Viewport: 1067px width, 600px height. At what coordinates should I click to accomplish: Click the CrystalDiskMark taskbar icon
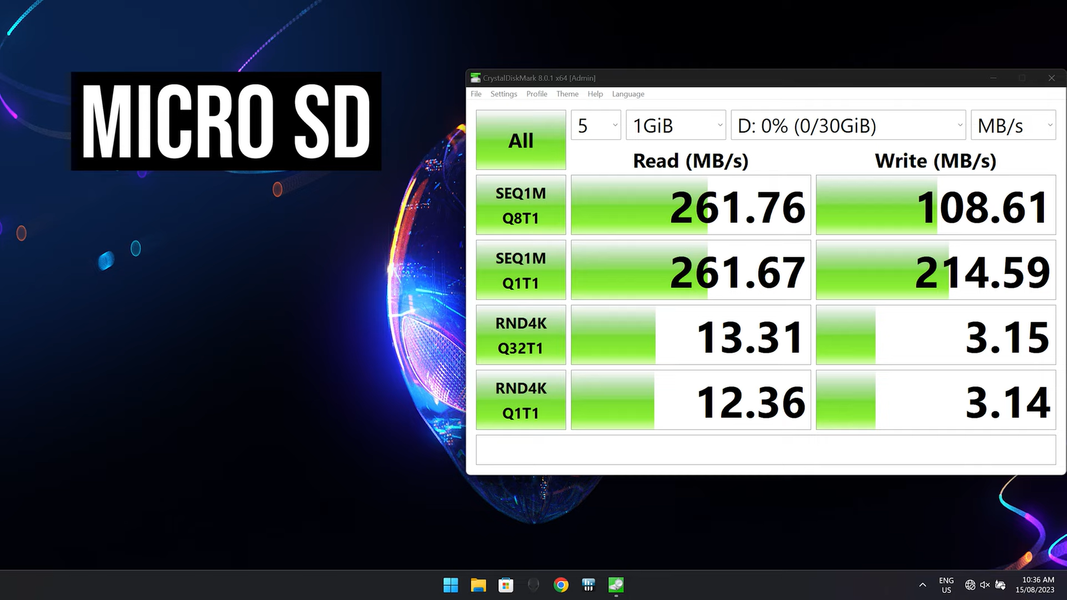click(x=616, y=585)
